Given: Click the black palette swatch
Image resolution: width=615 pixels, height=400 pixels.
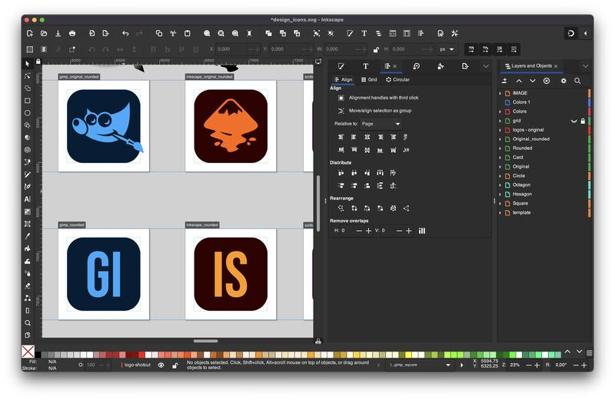Looking at the screenshot, I should click(38, 355).
